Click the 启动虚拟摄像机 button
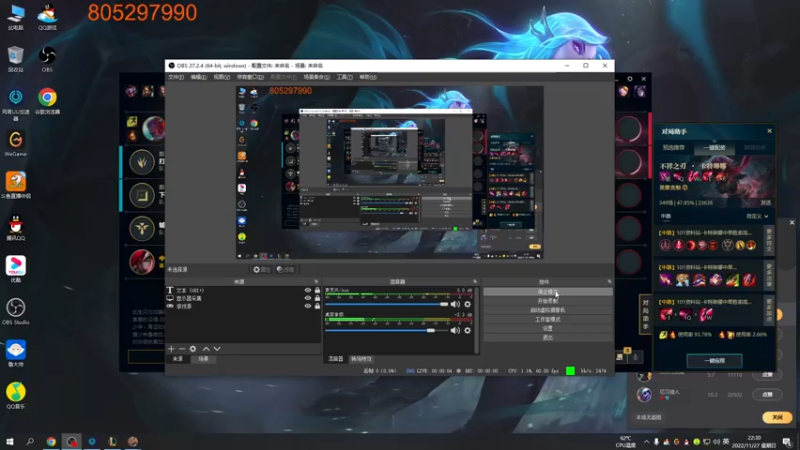 tap(548, 310)
